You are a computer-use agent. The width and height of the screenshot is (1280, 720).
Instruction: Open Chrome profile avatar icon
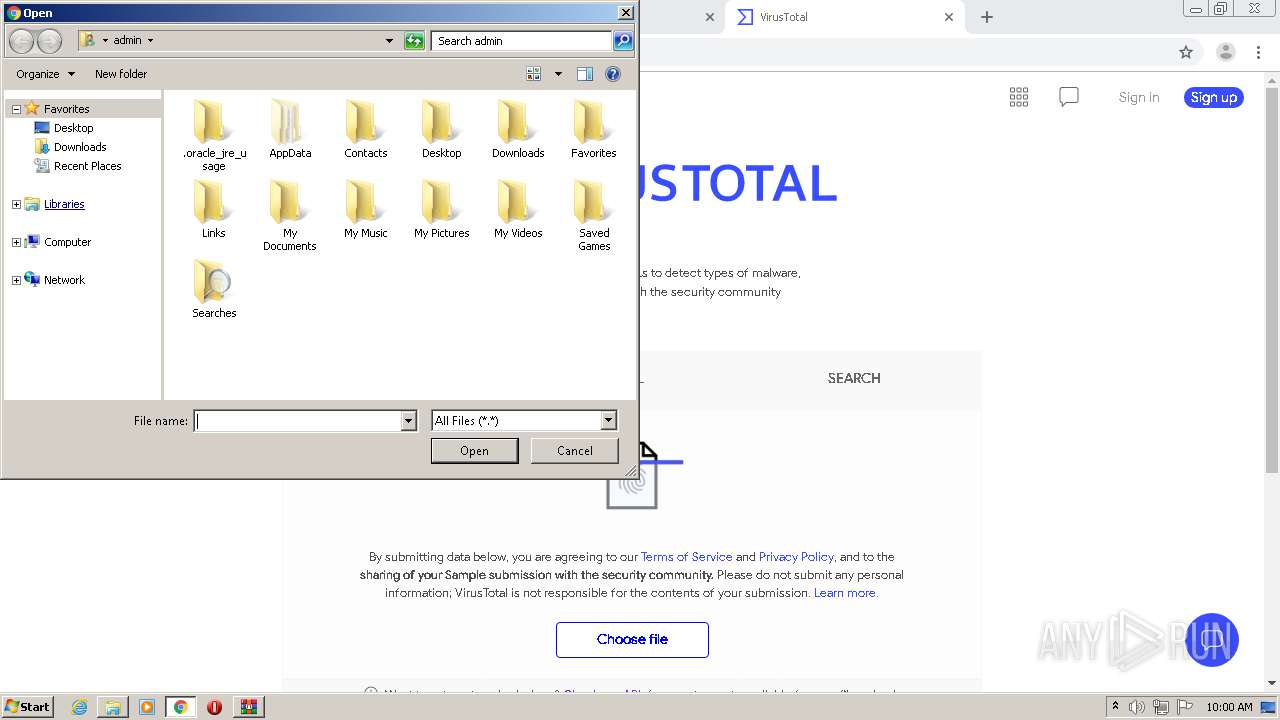pos(1225,52)
